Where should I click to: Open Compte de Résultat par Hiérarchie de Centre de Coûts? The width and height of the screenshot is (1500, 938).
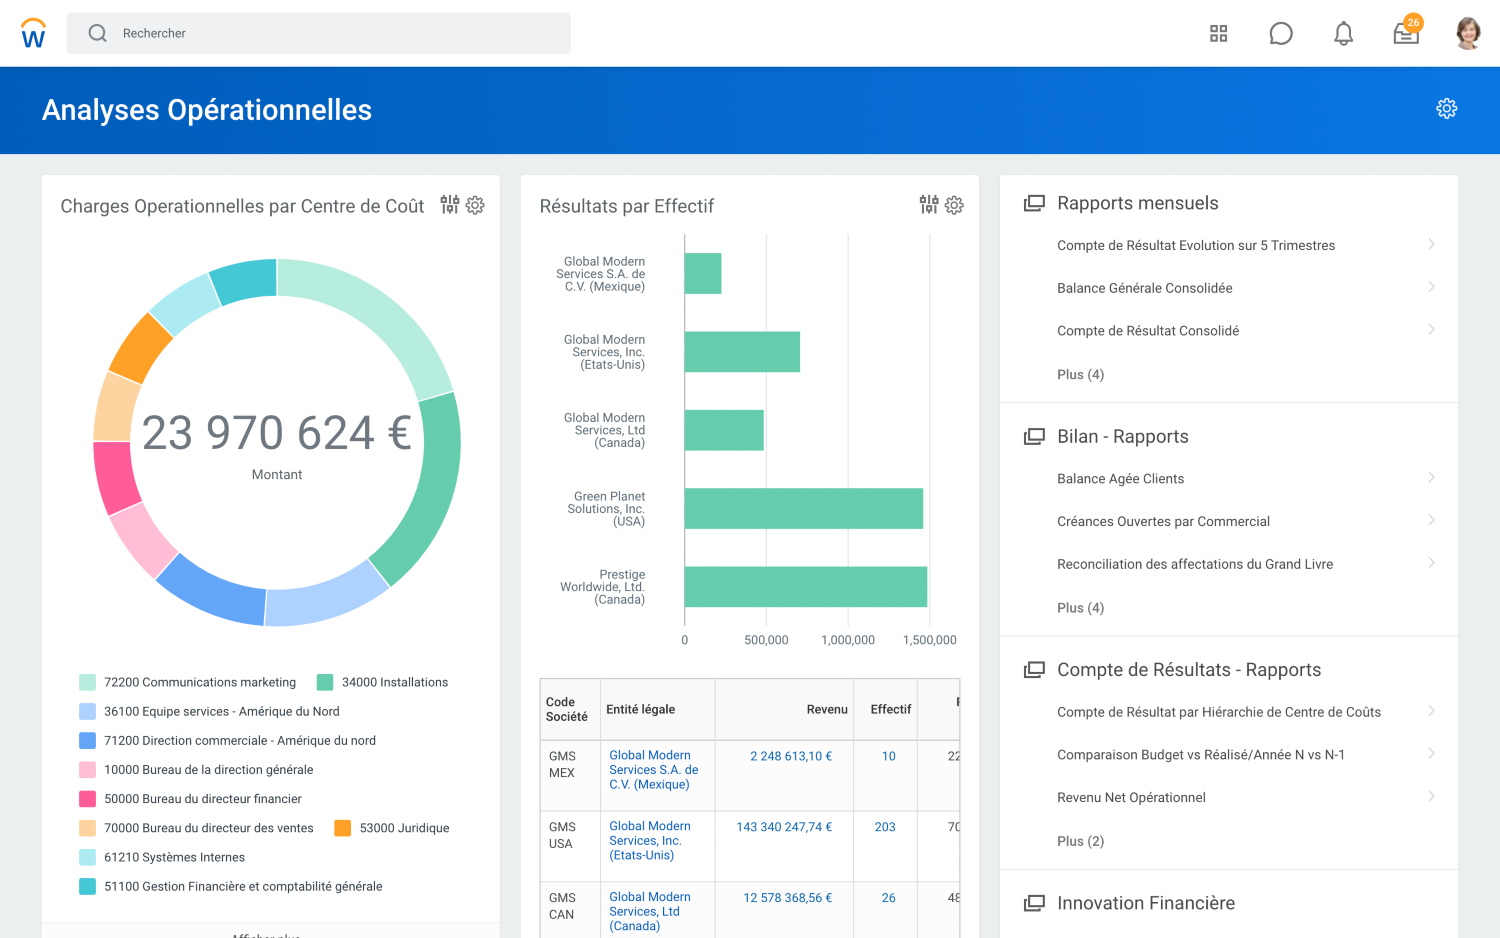(x=1219, y=712)
